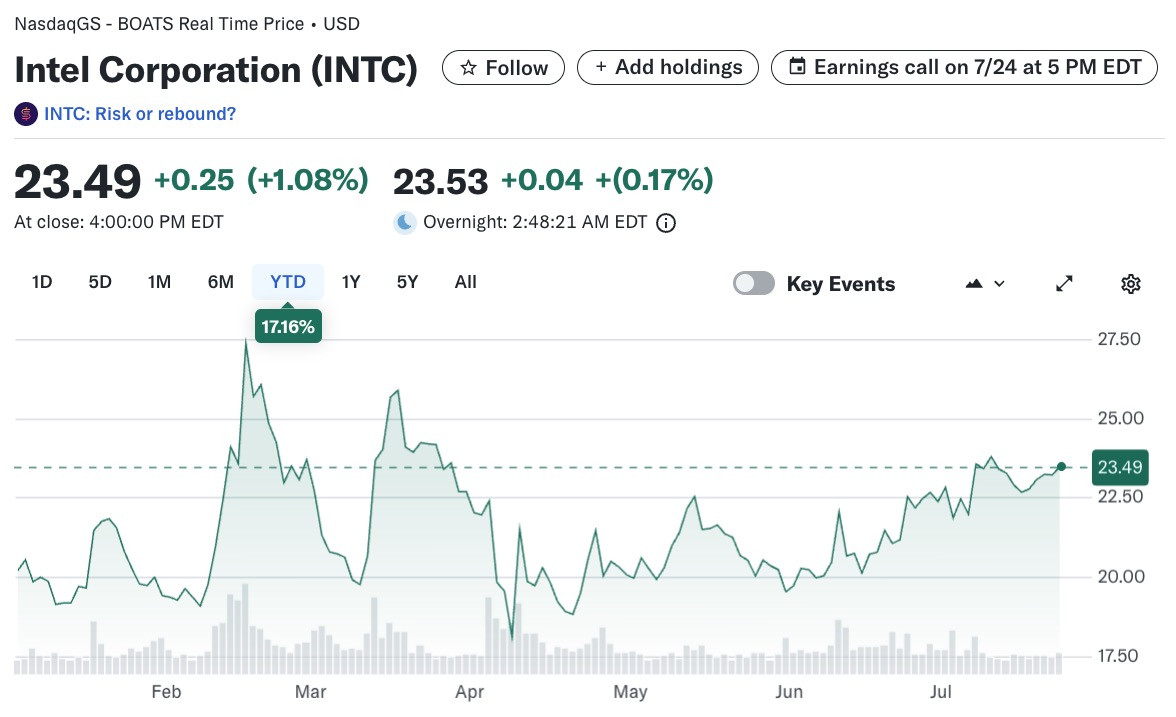The image size is (1176, 717).
Task: Select the 5D chart range
Action: [100, 282]
